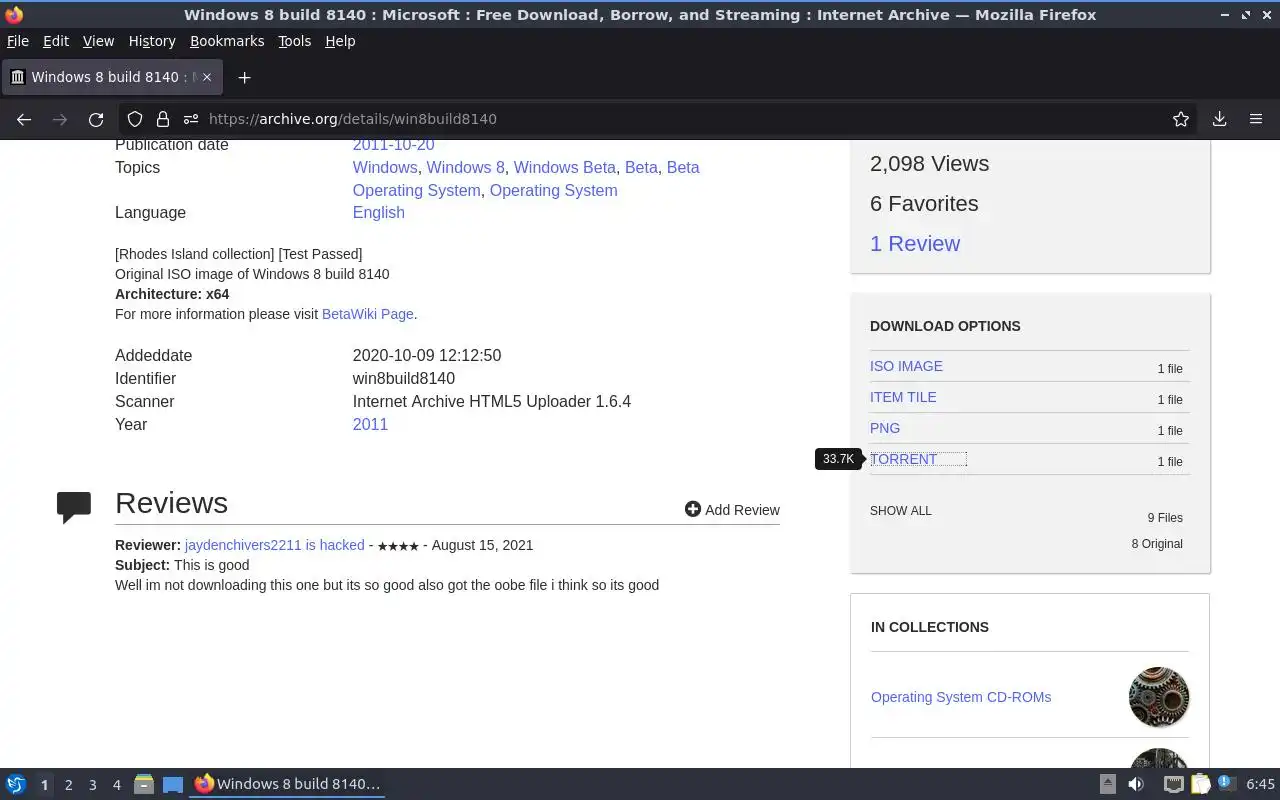Open the Windows 8 topic link
The width and height of the screenshot is (1280, 800).
pos(466,167)
